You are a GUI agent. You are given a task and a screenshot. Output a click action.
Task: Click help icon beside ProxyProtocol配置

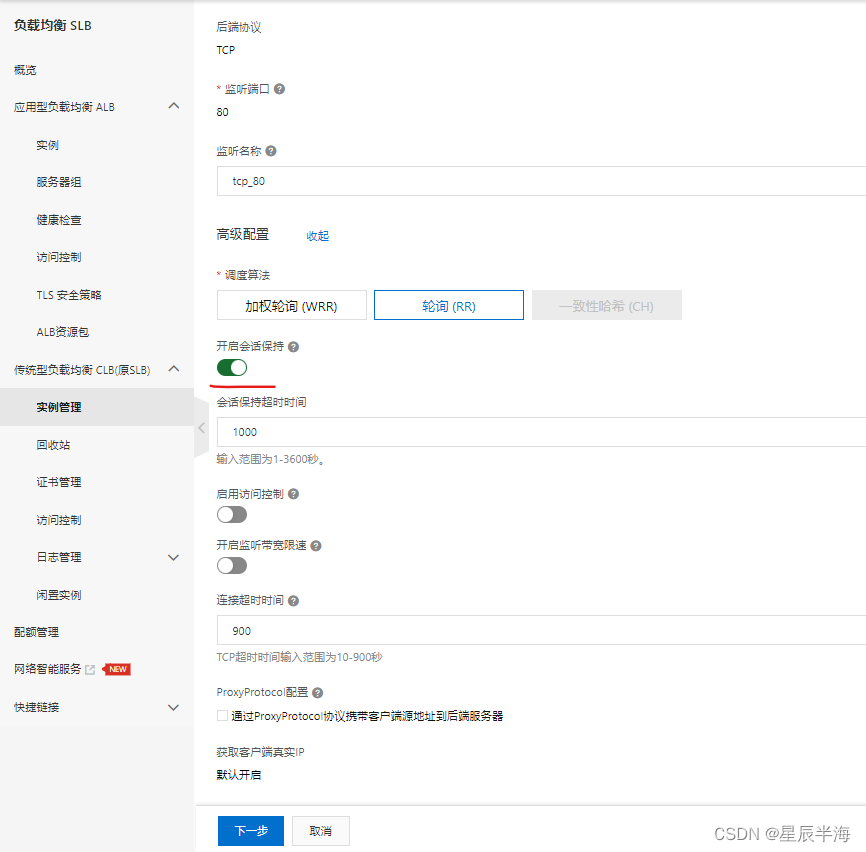(x=318, y=692)
